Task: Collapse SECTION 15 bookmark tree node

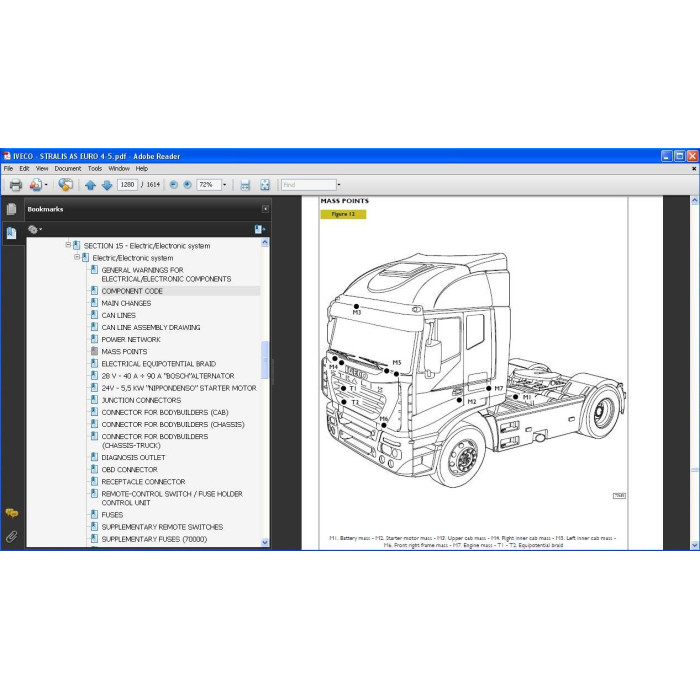Action: (x=68, y=245)
